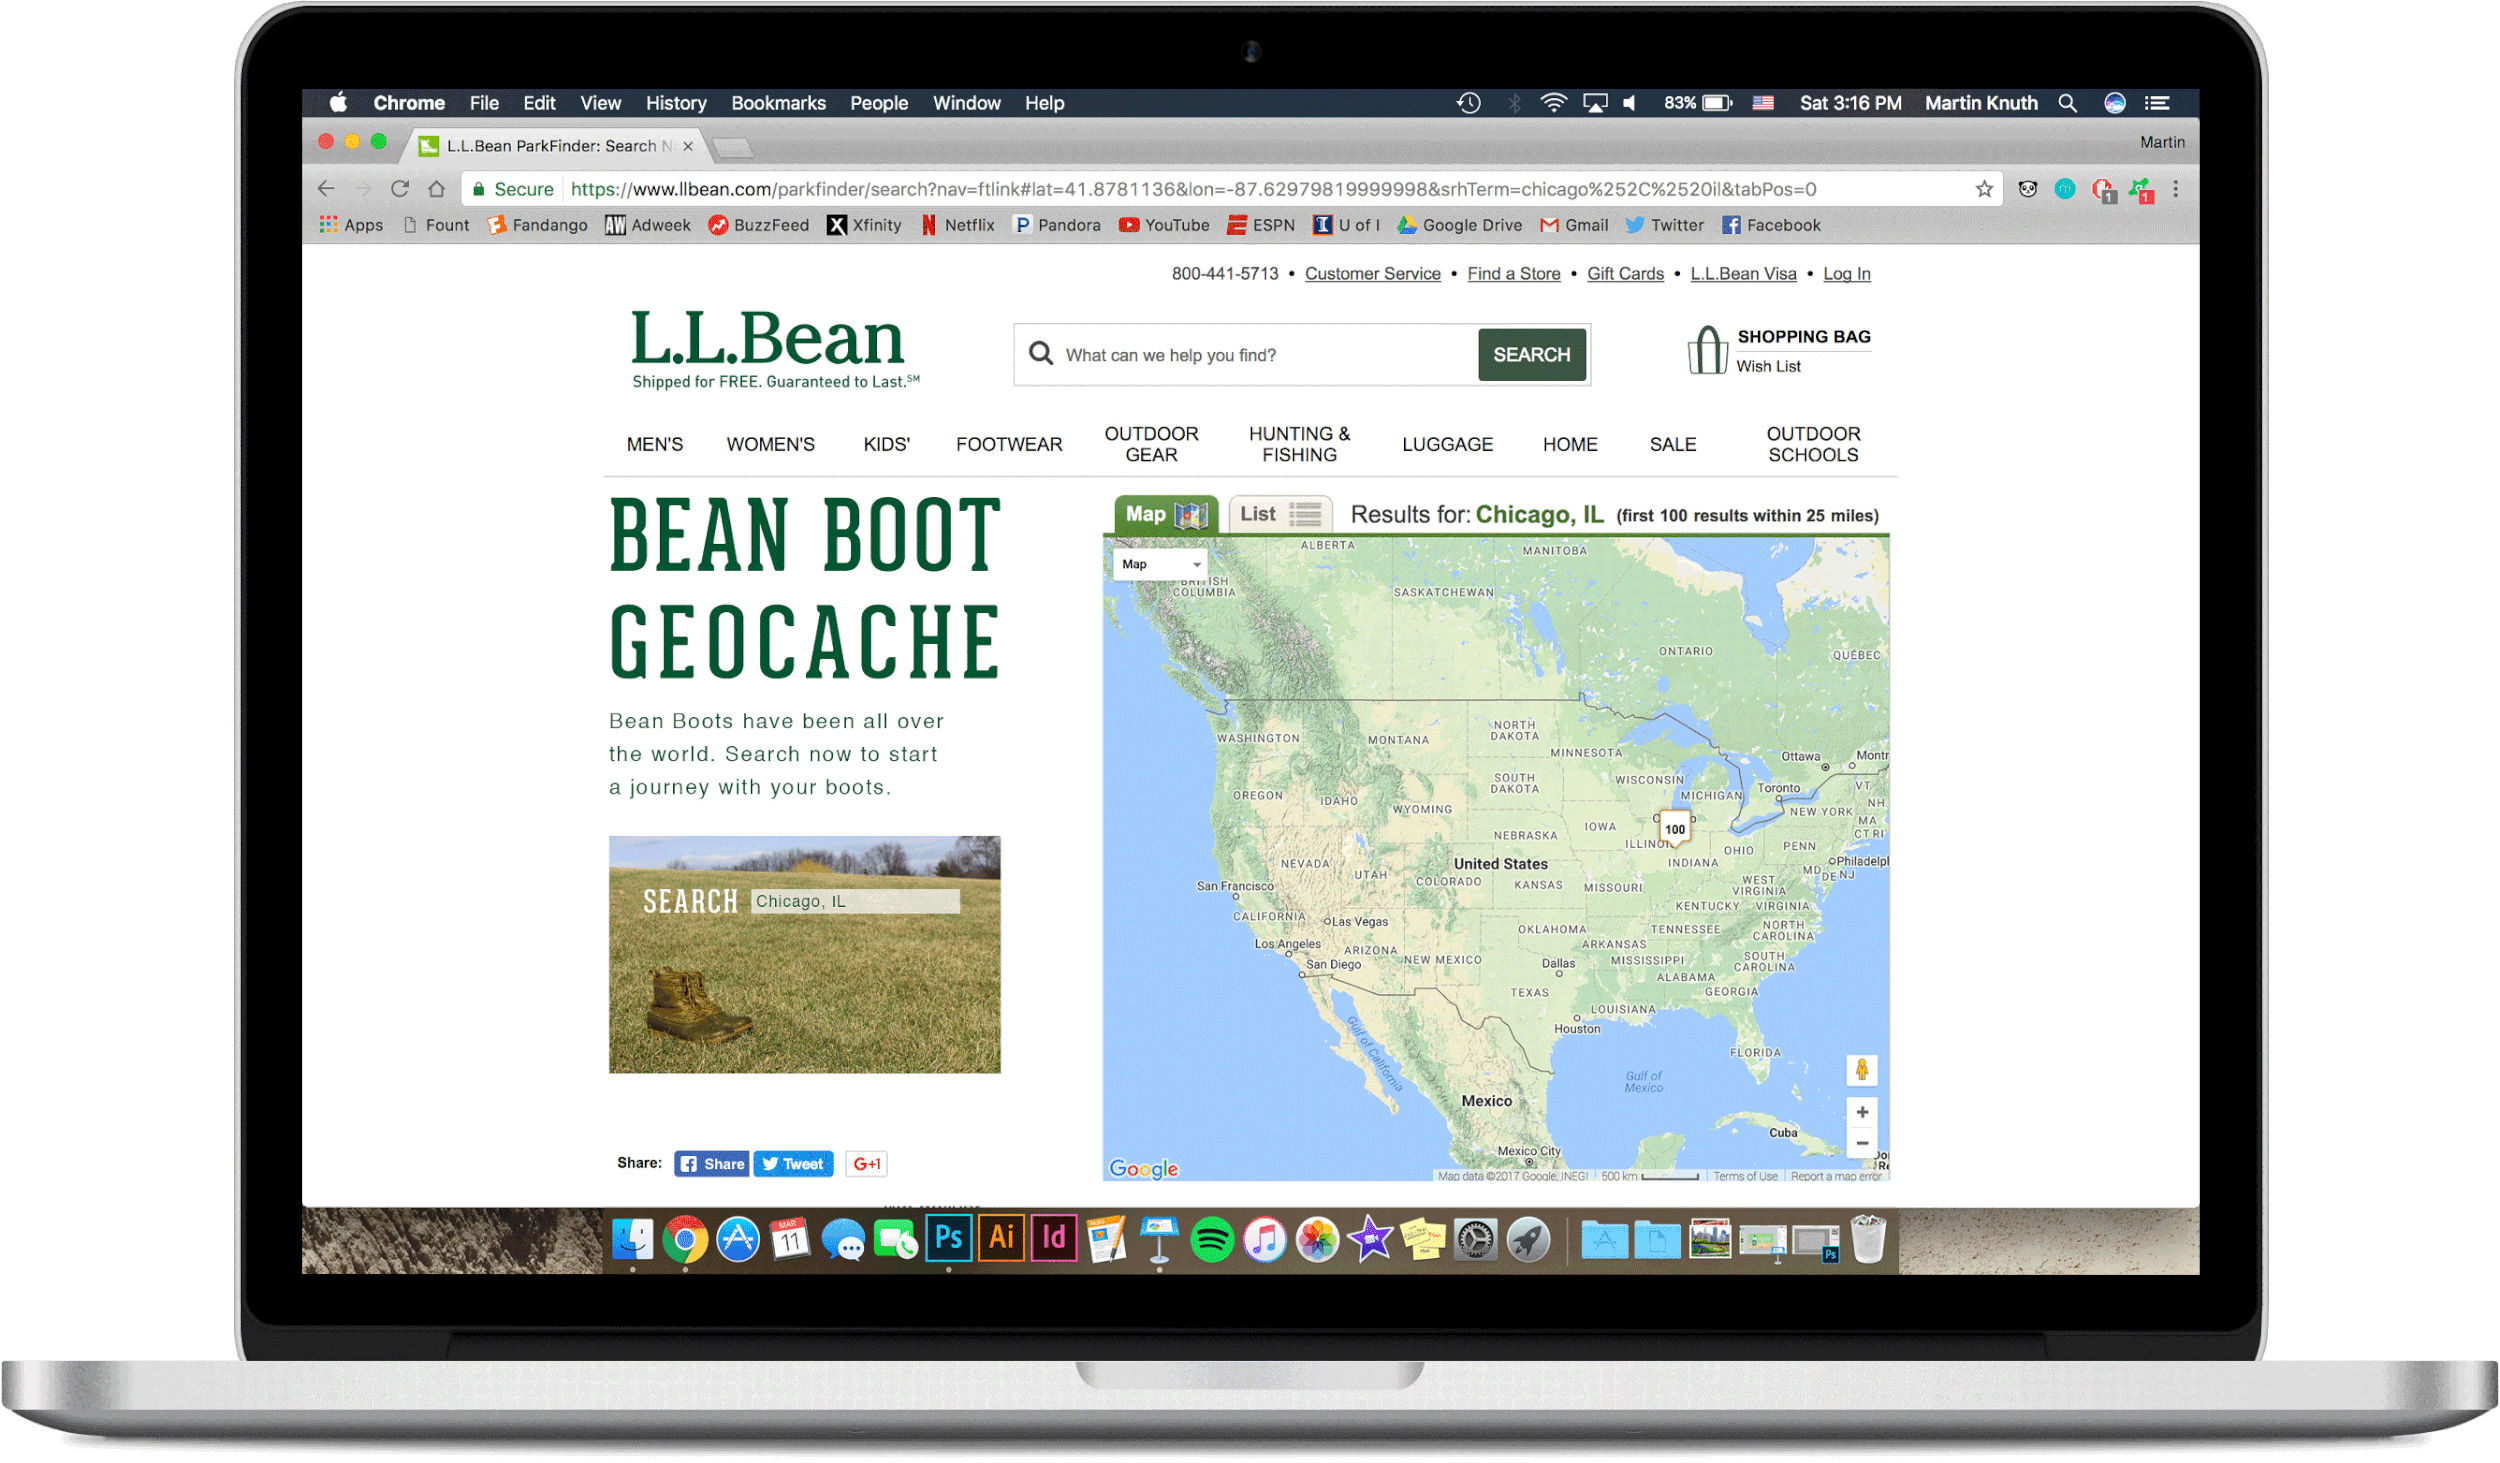The image size is (2500, 1463).
Task: Click the Twitter Tweet button
Action: click(x=793, y=1163)
